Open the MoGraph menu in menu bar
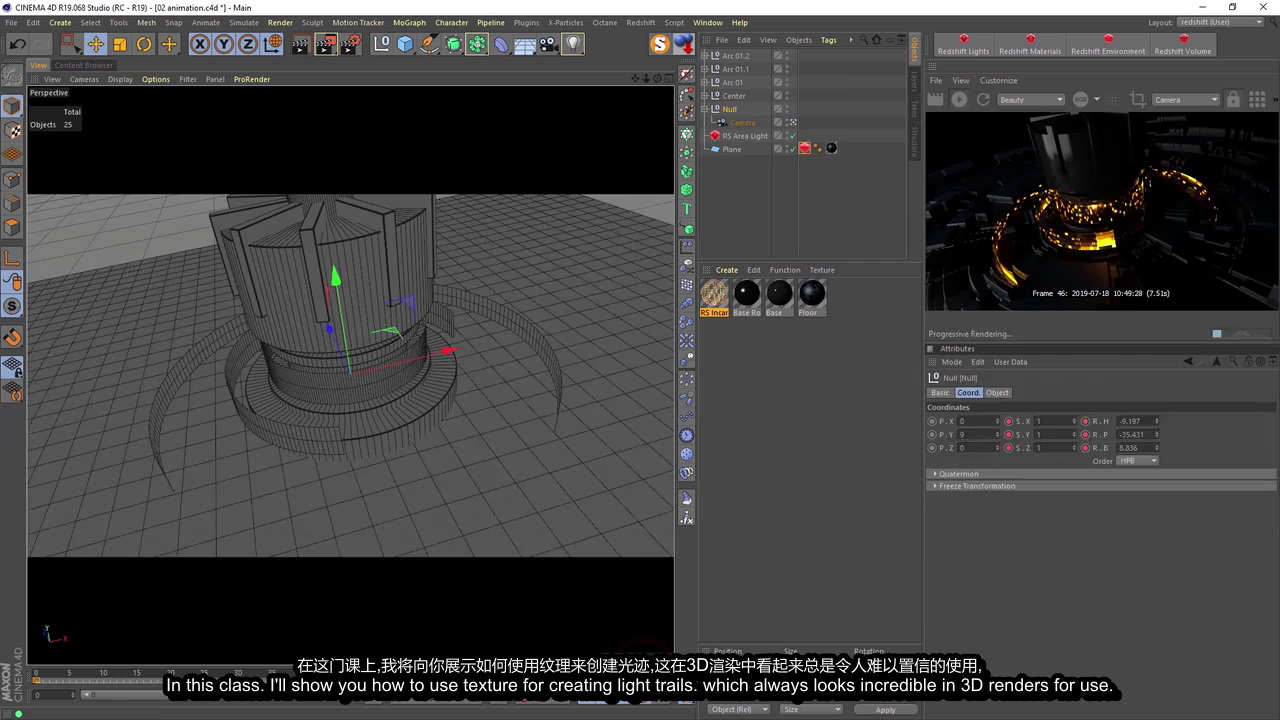1280x720 pixels. (409, 22)
